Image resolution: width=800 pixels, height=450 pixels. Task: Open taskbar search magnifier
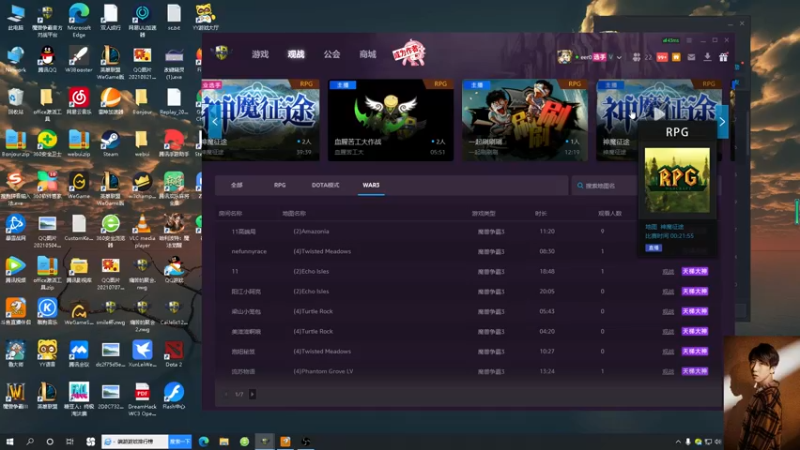tap(30, 441)
